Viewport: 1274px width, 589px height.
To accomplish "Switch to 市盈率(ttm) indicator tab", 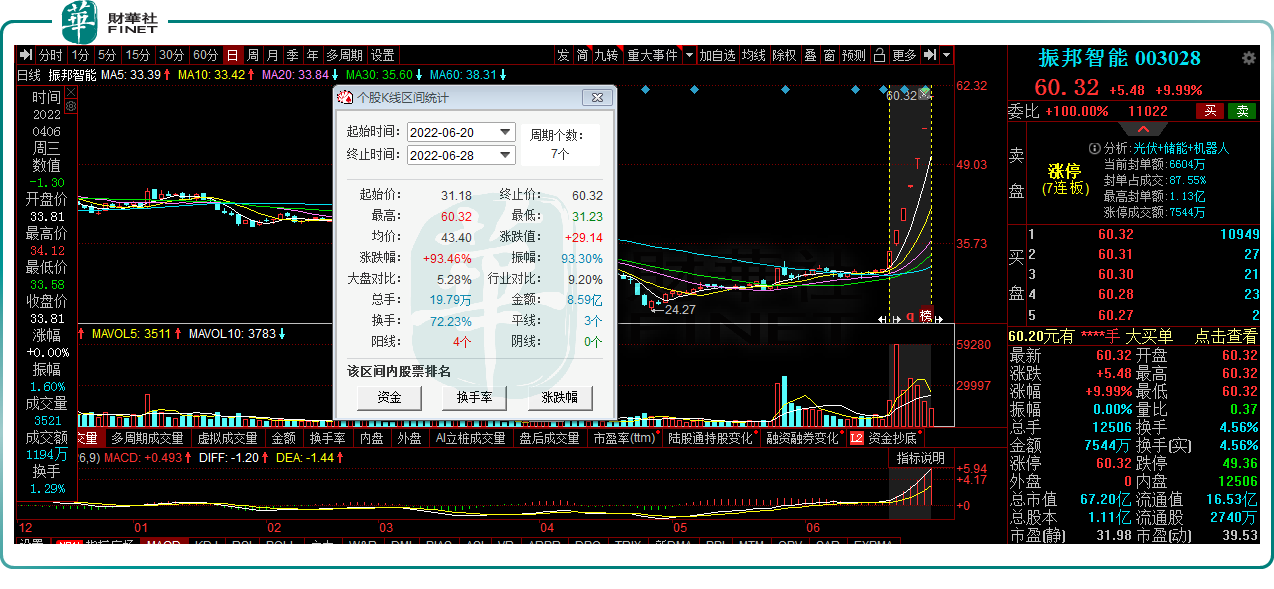I will pos(625,438).
